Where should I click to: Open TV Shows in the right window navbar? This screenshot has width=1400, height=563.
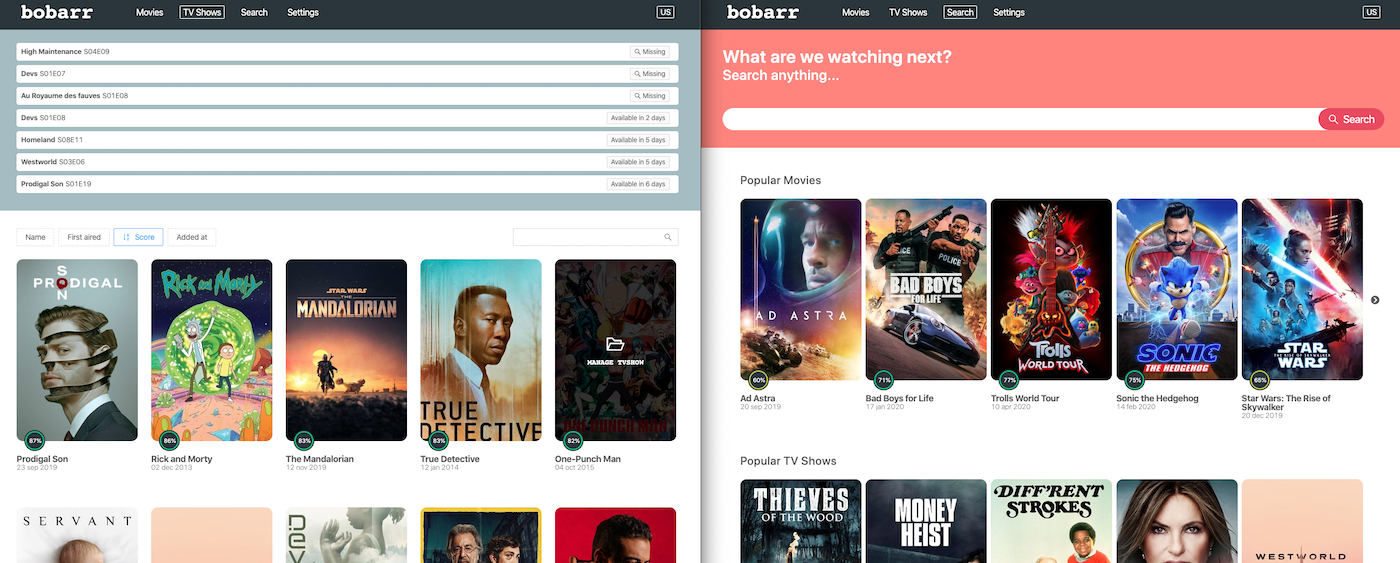tap(908, 13)
